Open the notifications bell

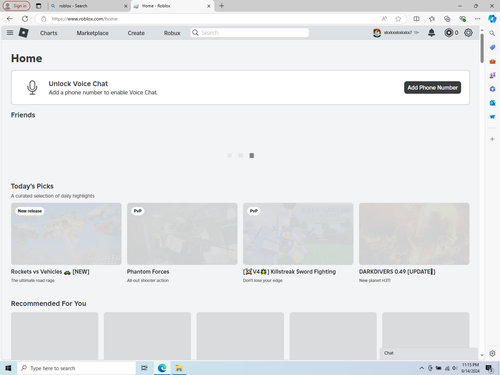click(x=431, y=33)
